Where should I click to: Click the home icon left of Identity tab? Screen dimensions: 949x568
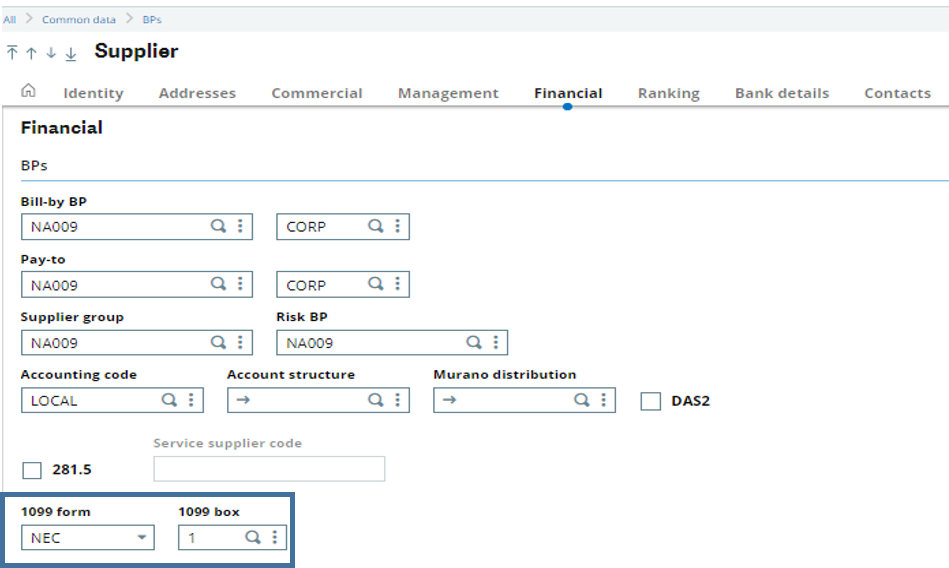click(28, 91)
